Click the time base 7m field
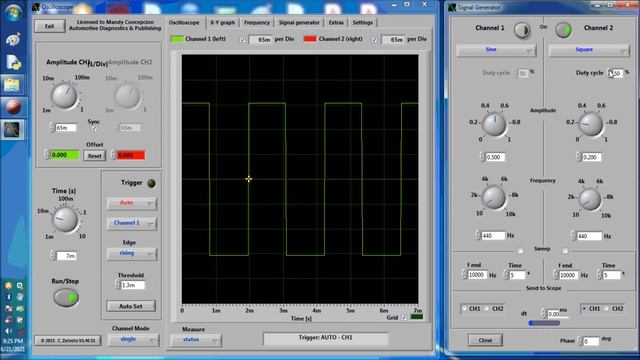The image size is (640, 360). [x=66, y=256]
